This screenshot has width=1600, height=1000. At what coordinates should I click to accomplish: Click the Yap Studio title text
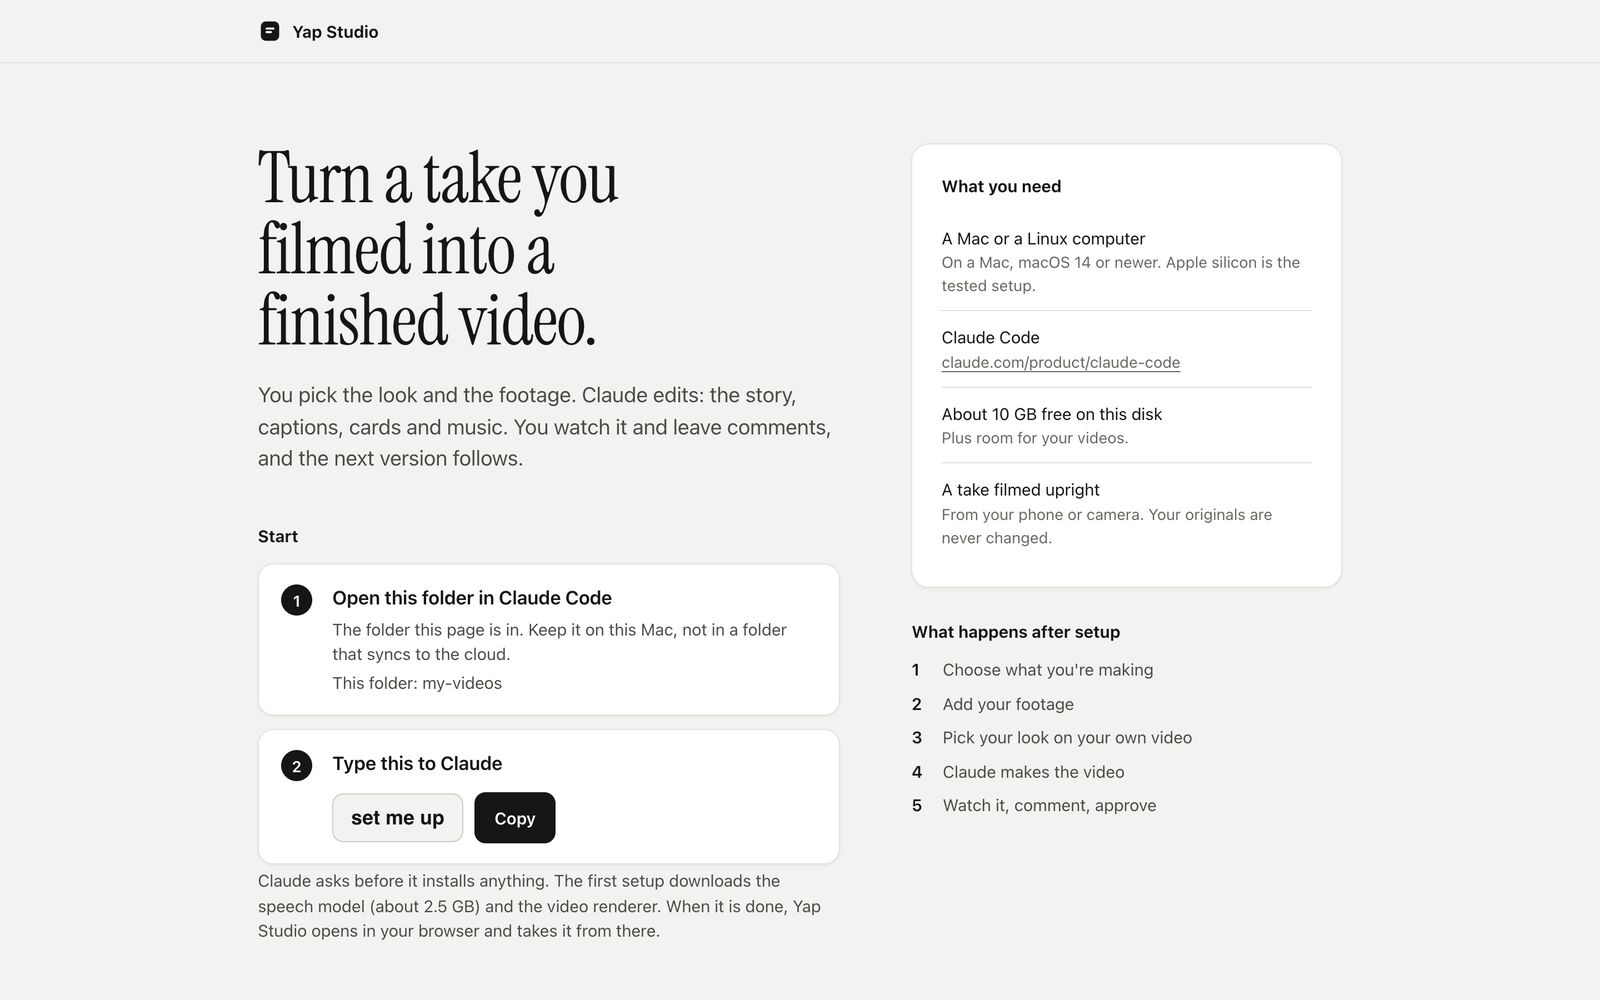coord(335,32)
